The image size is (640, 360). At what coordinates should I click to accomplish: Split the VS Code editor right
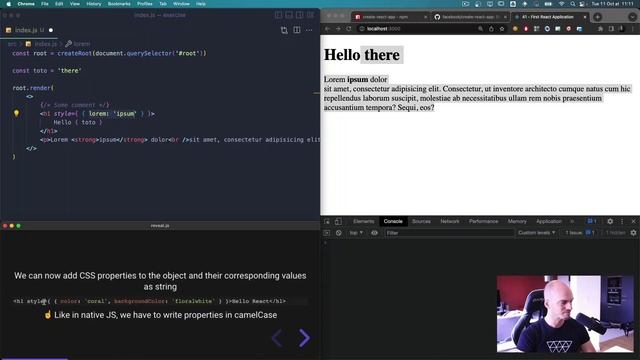[297, 30]
